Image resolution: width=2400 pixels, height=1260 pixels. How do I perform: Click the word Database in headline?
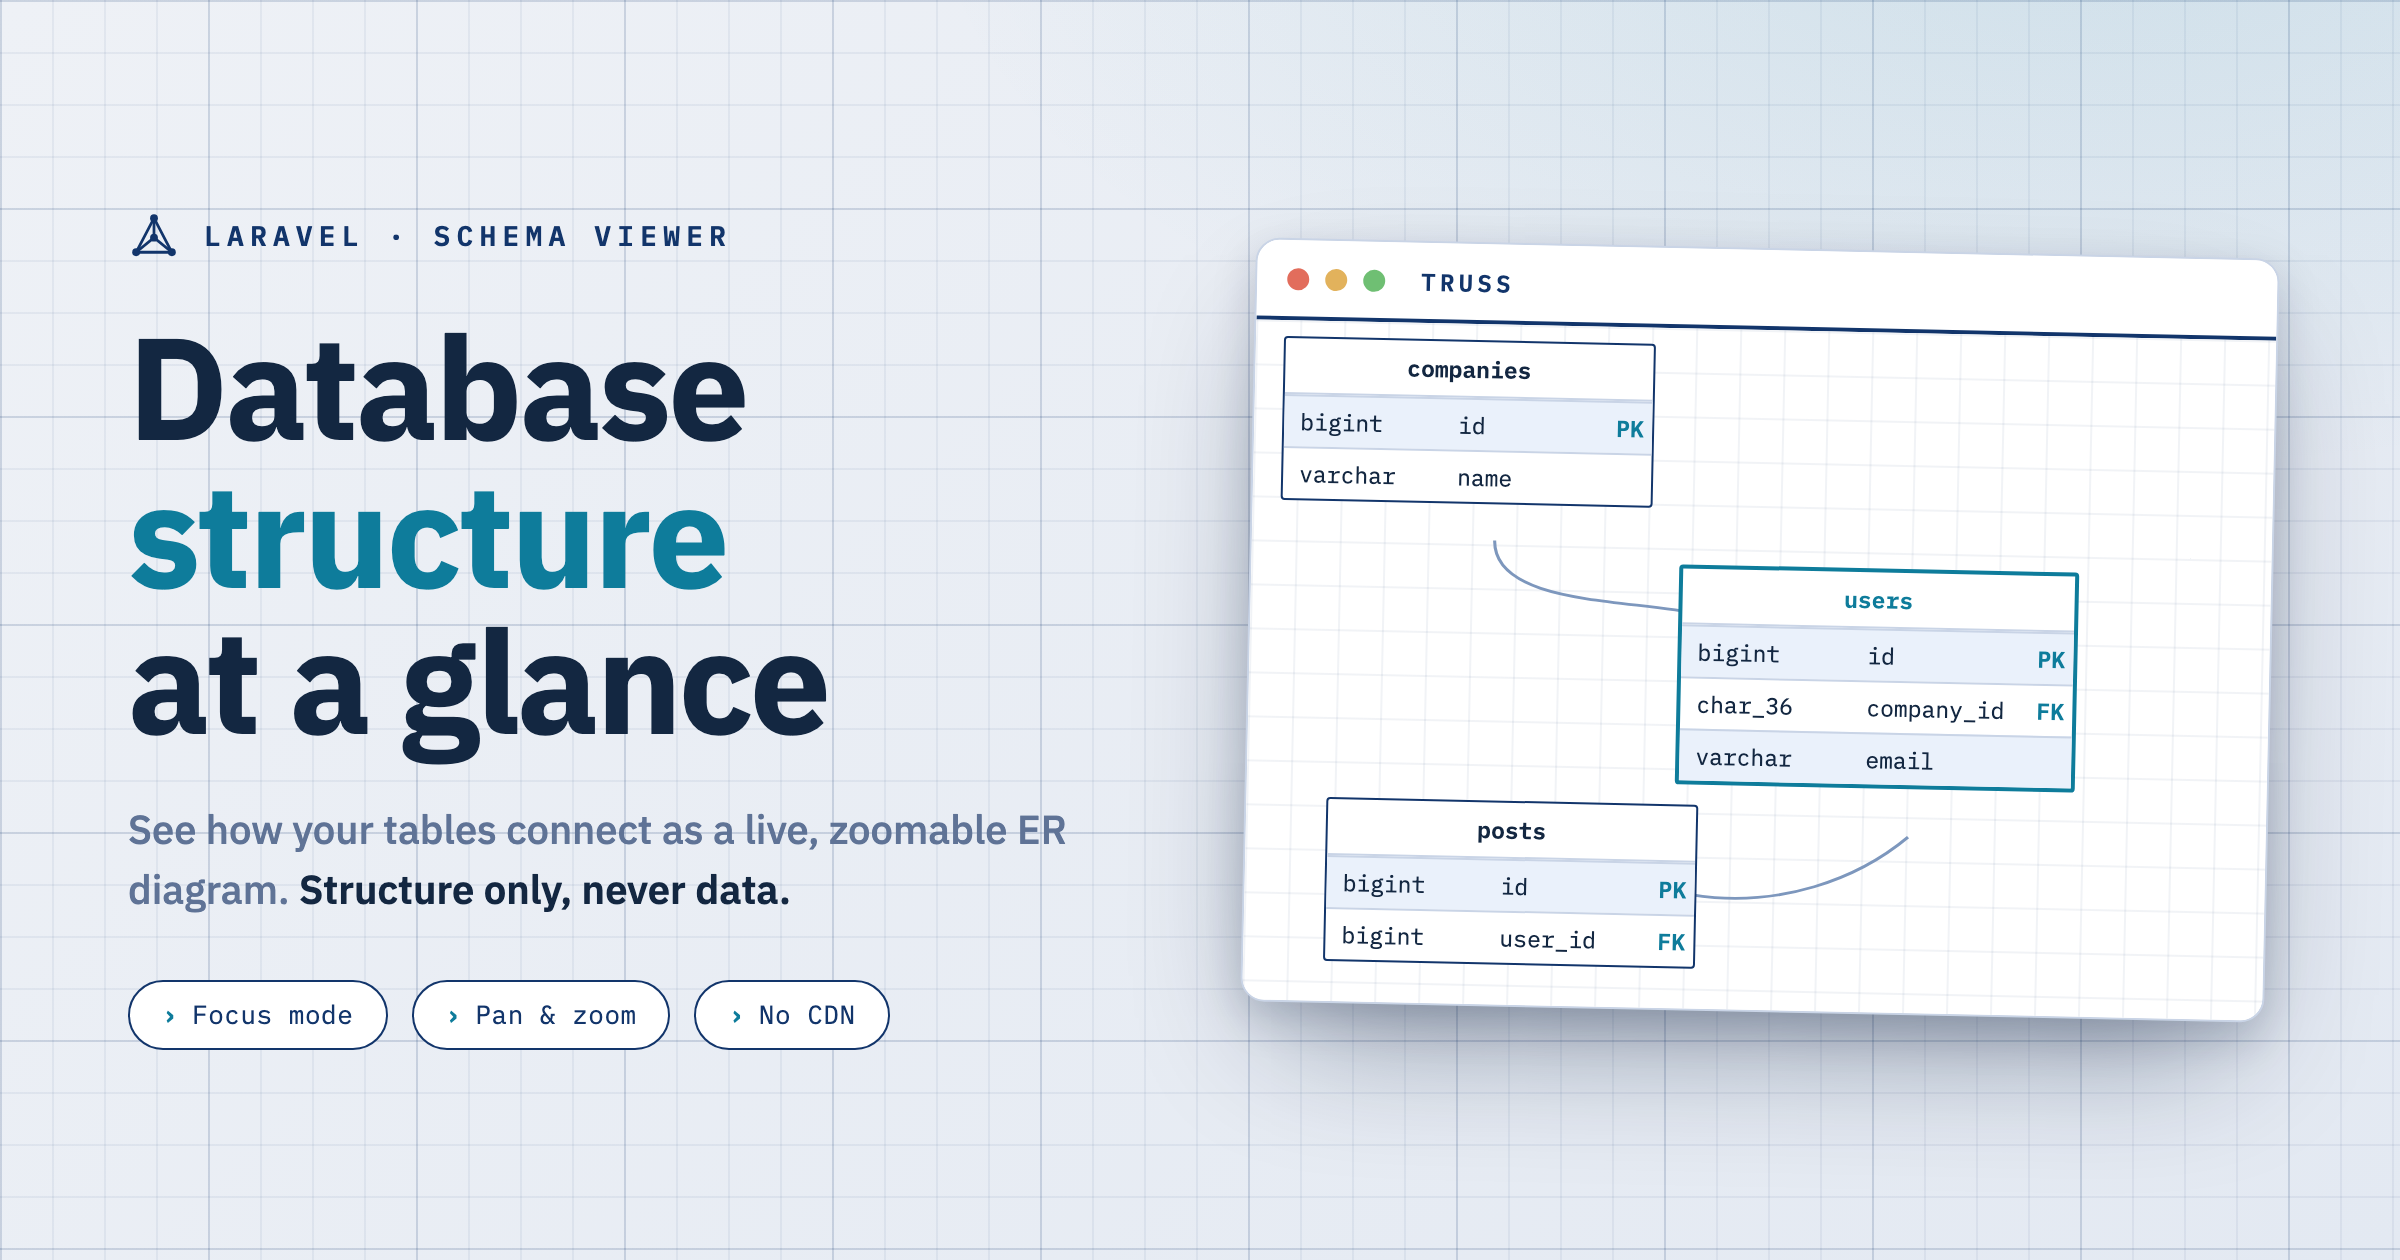(439, 390)
